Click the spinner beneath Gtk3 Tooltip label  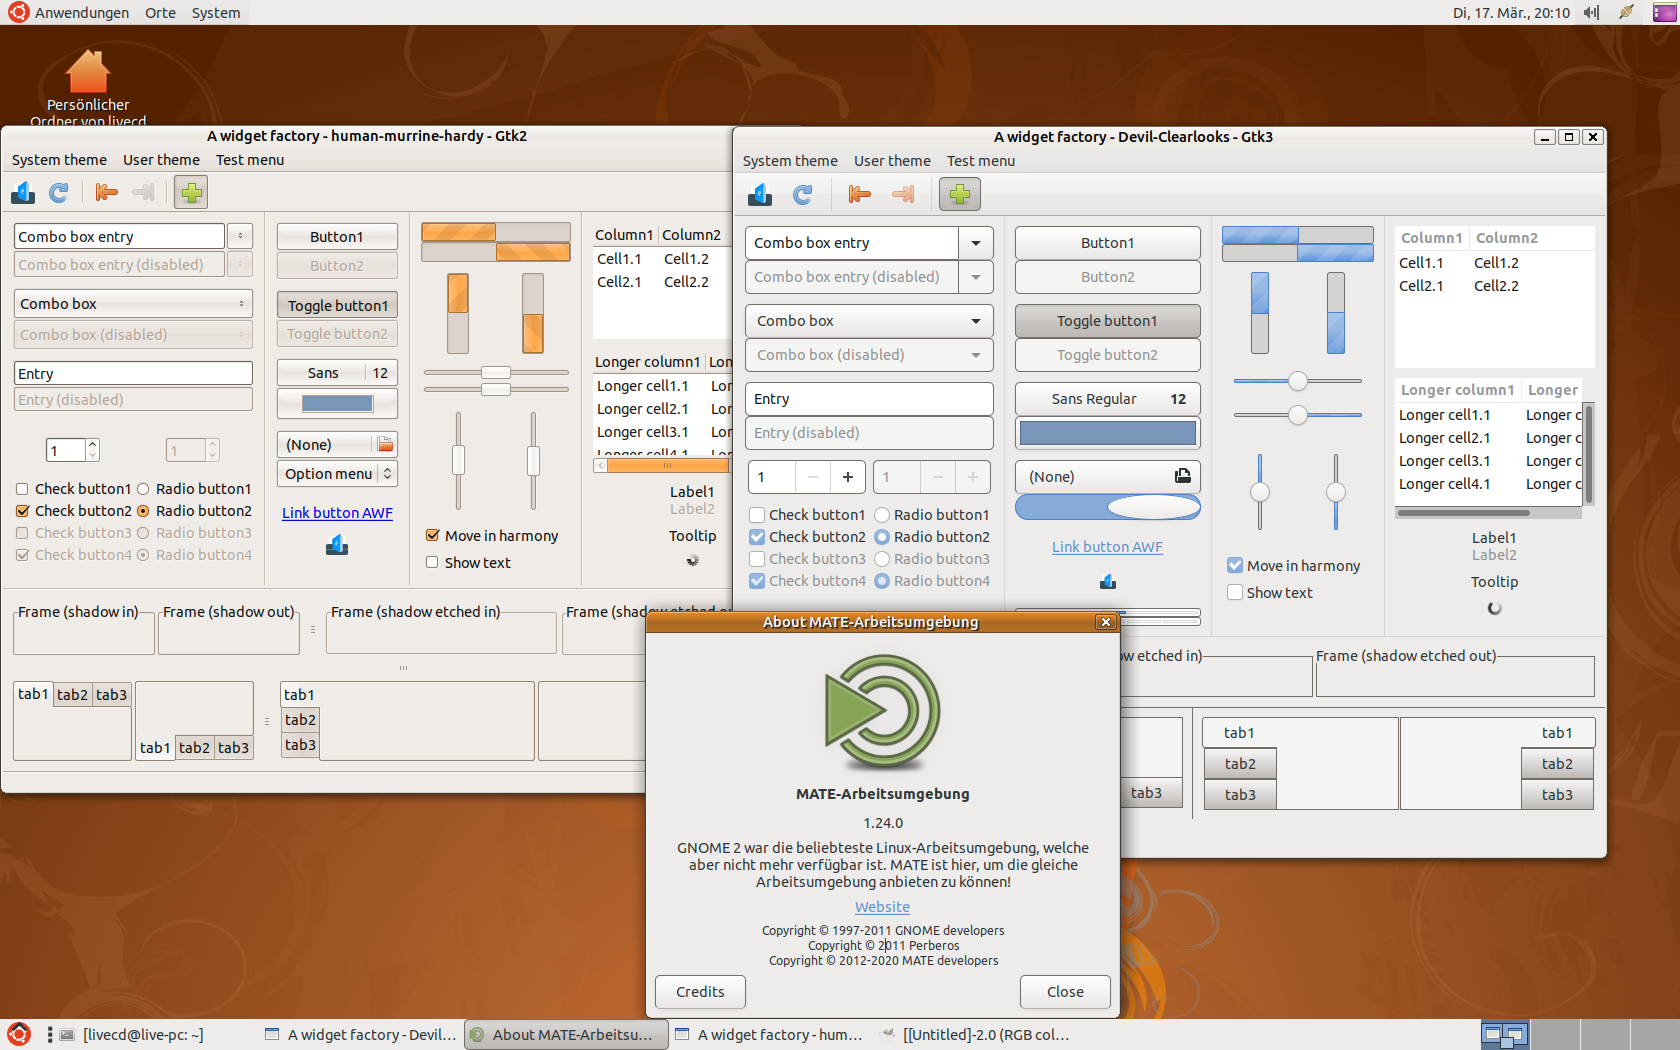click(1495, 608)
